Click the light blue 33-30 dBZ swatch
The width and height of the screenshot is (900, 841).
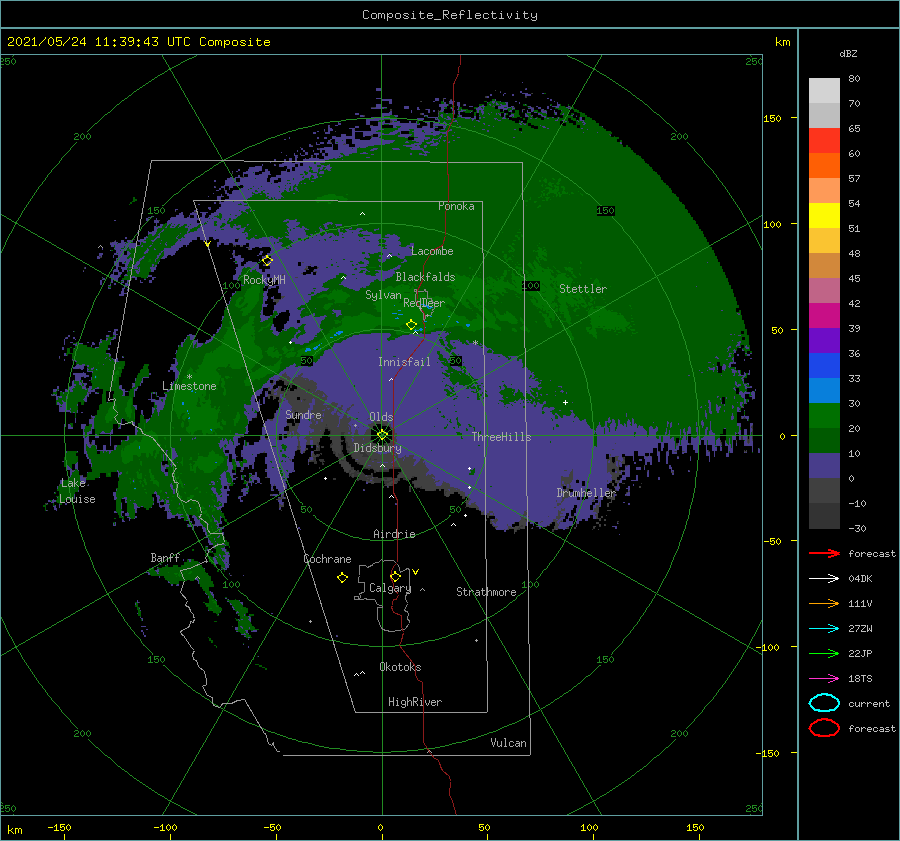point(824,390)
